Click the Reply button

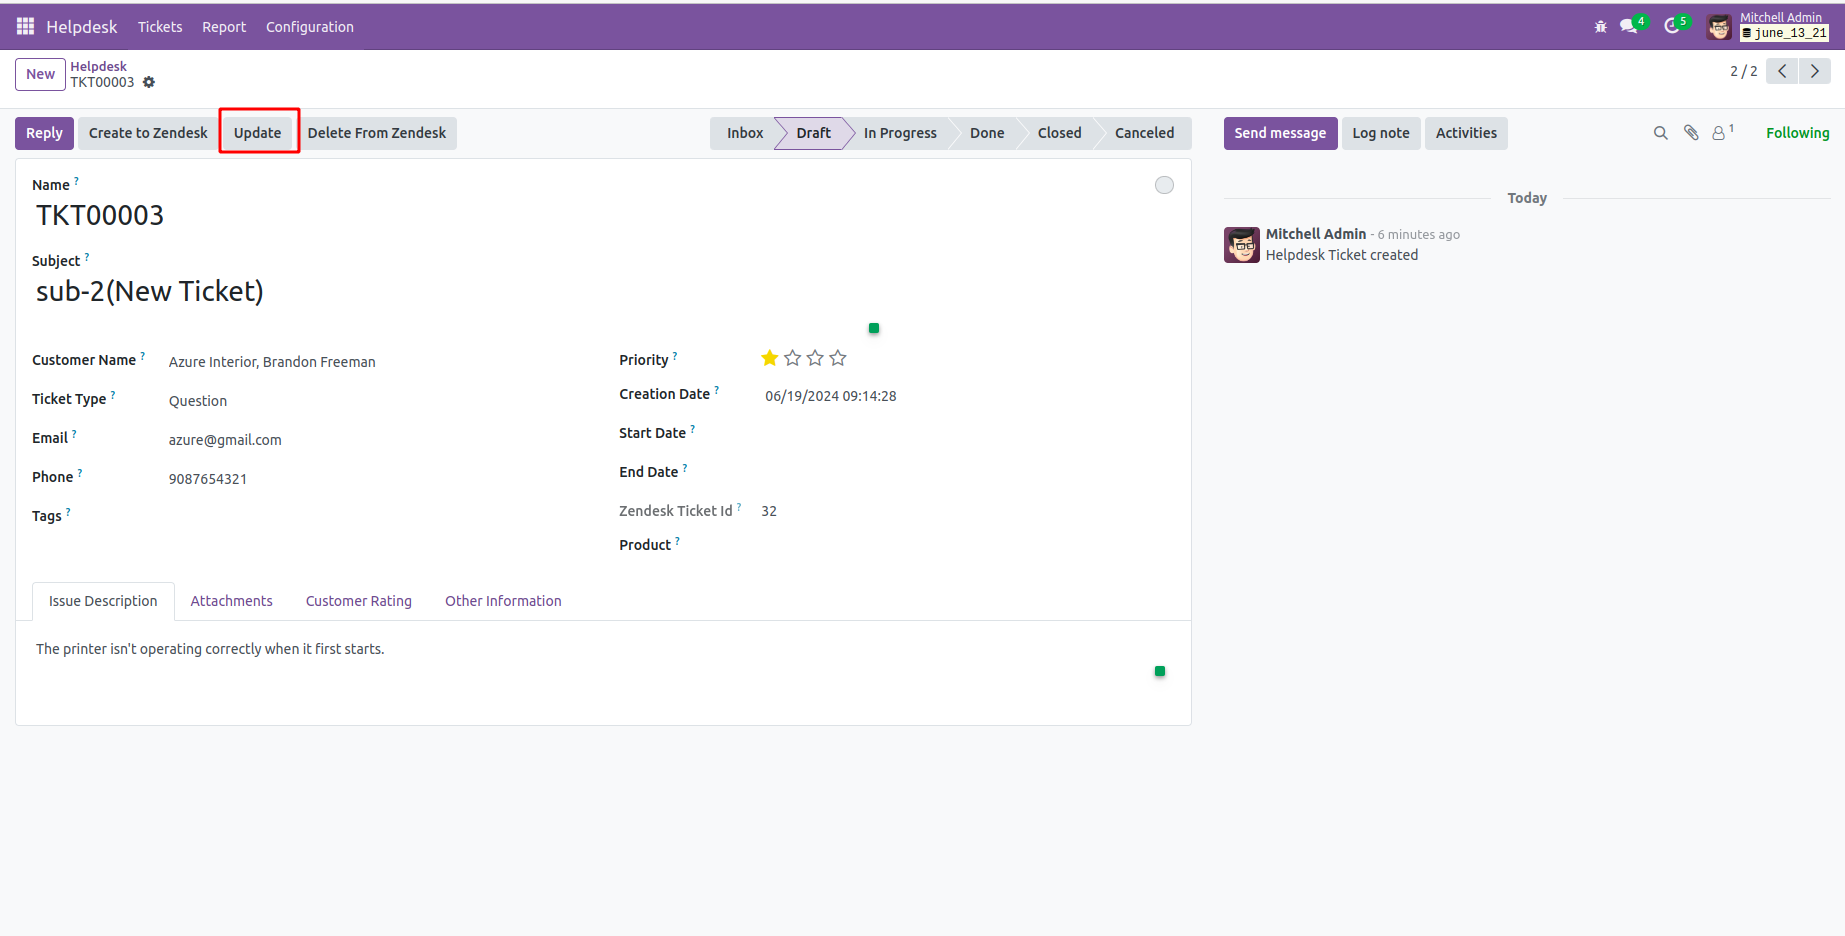44,133
